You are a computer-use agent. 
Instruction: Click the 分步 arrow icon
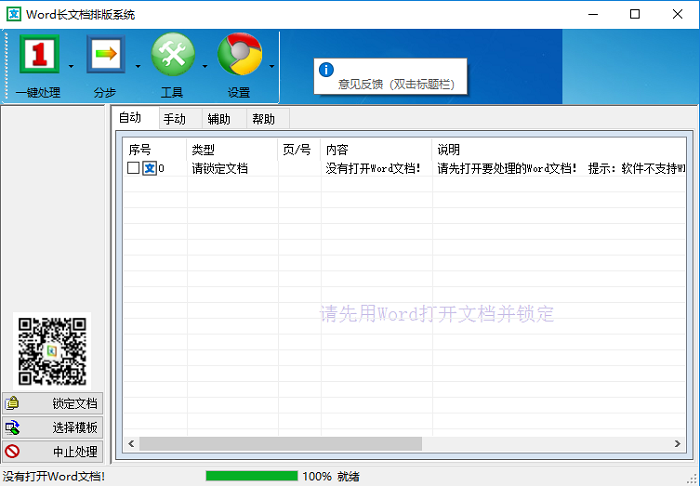point(106,54)
